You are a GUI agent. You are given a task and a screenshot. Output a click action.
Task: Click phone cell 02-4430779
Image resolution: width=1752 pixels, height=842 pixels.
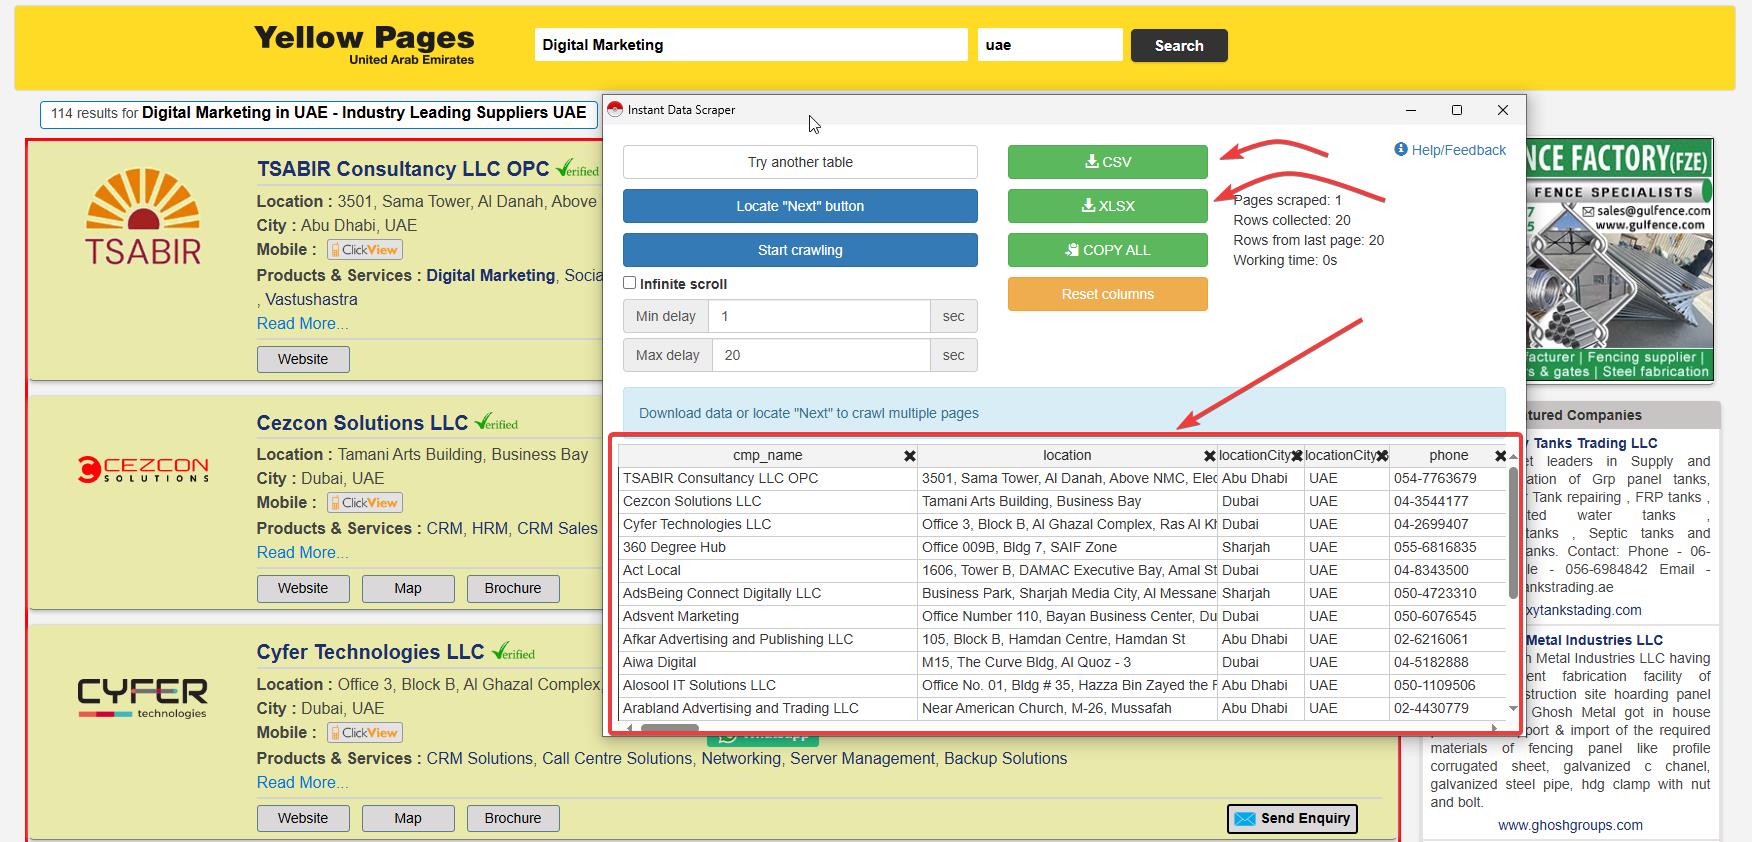pos(1448,709)
